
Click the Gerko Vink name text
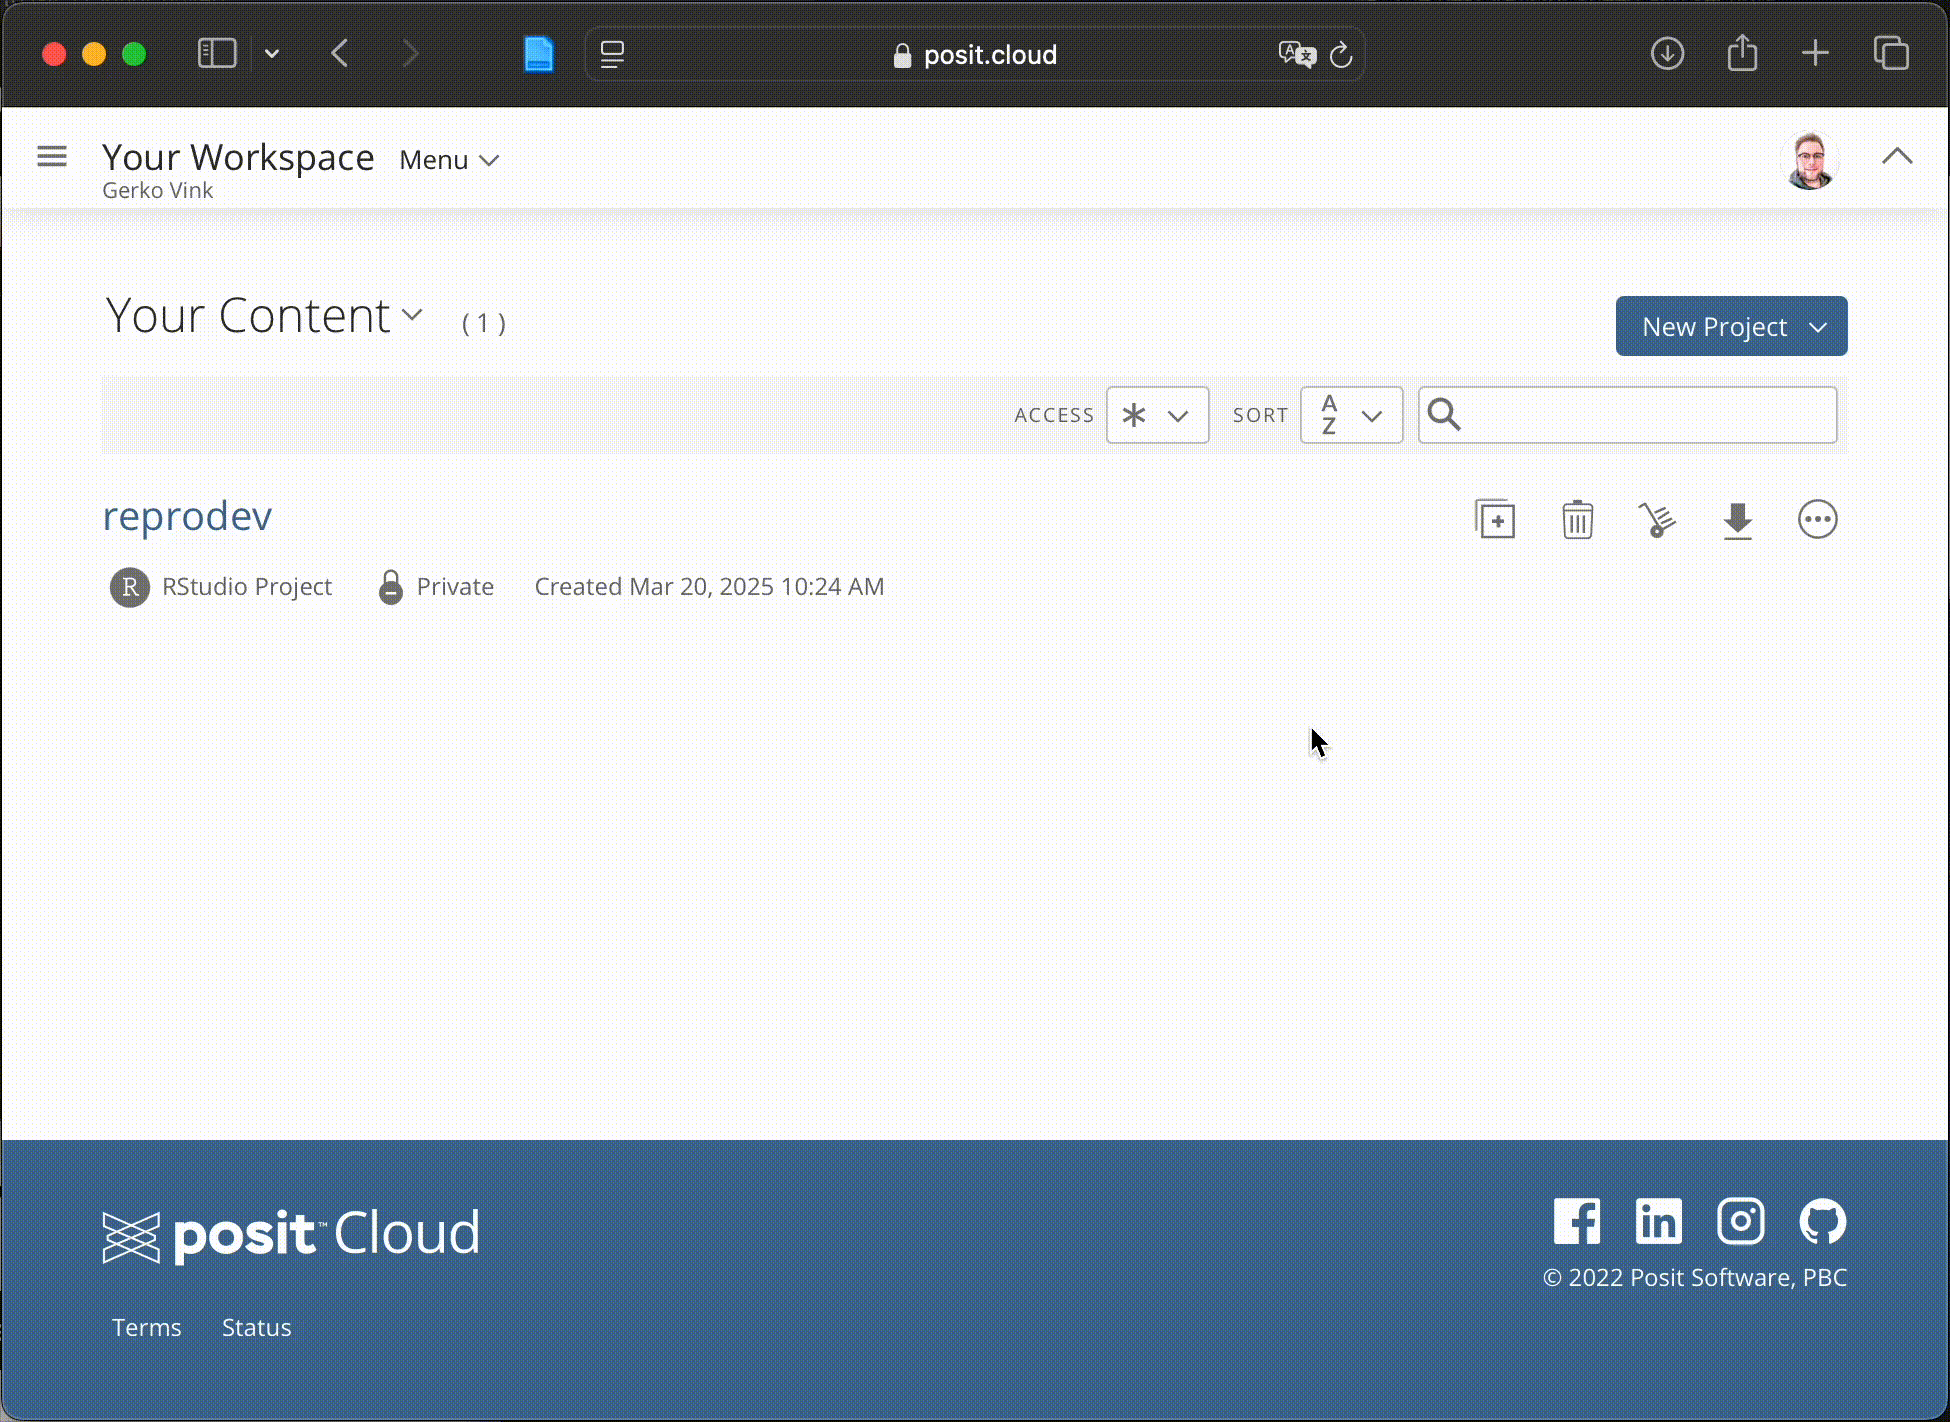[157, 190]
